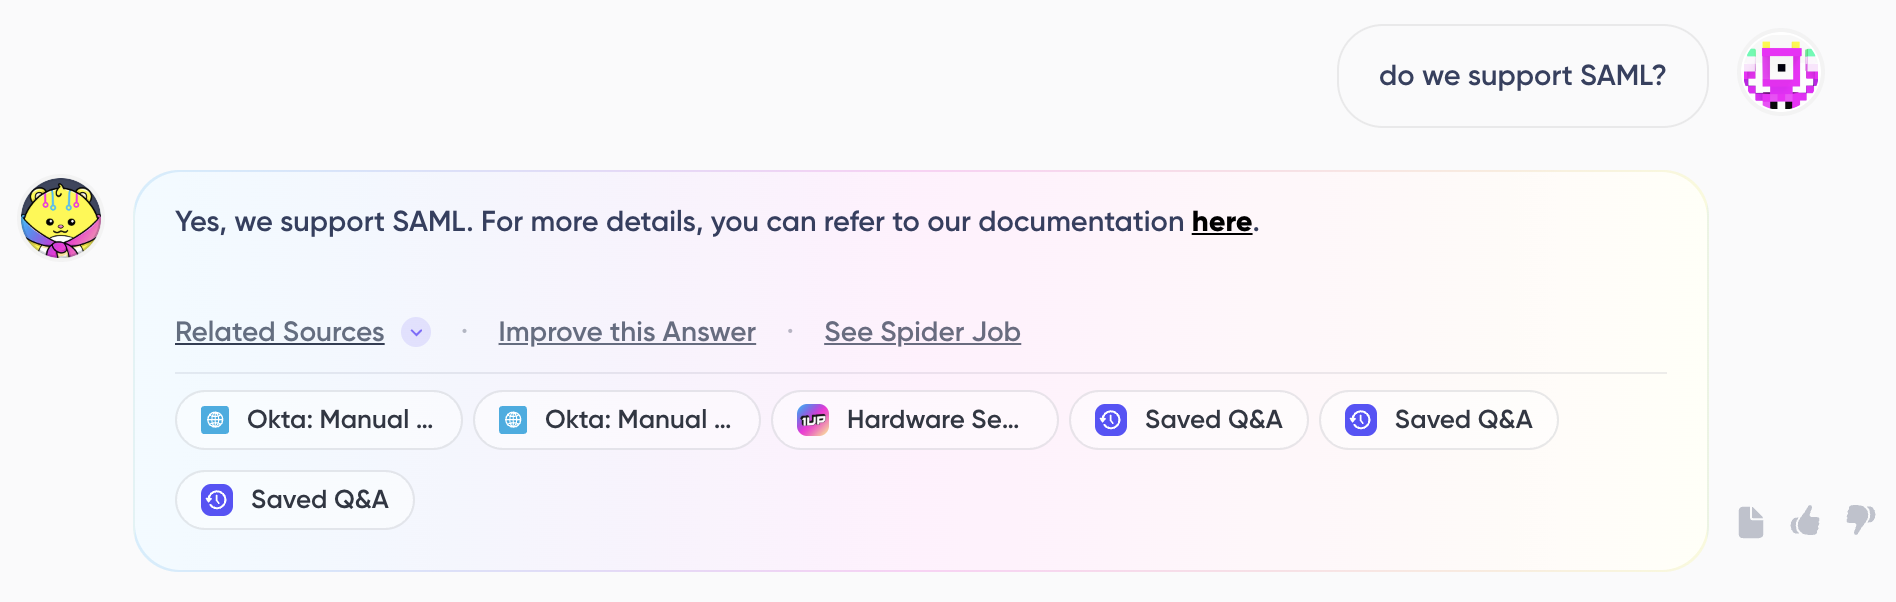Image resolution: width=1896 pixels, height=602 pixels.
Task: Follow the bold "here" documentation link
Action: click(x=1221, y=222)
